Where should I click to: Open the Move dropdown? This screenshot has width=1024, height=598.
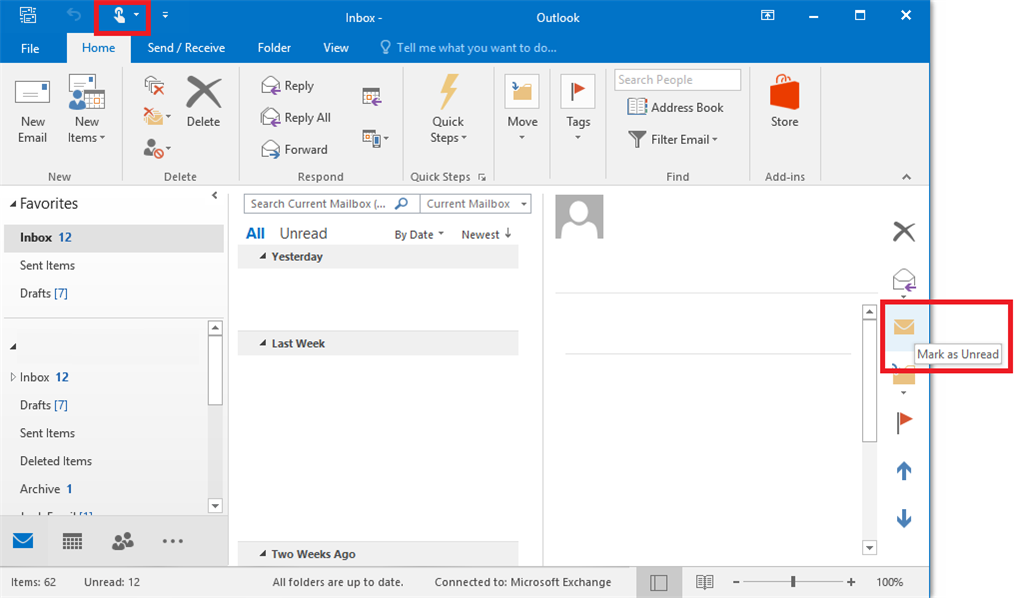pos(522,108)
